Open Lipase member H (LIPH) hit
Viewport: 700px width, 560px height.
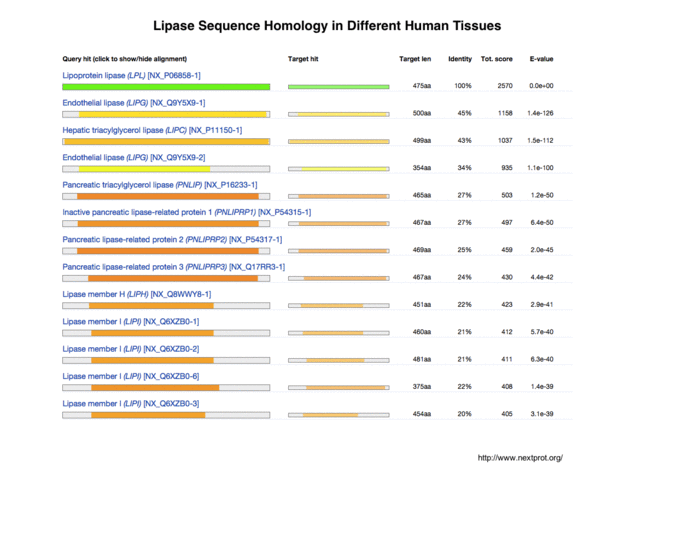point(136,294)
